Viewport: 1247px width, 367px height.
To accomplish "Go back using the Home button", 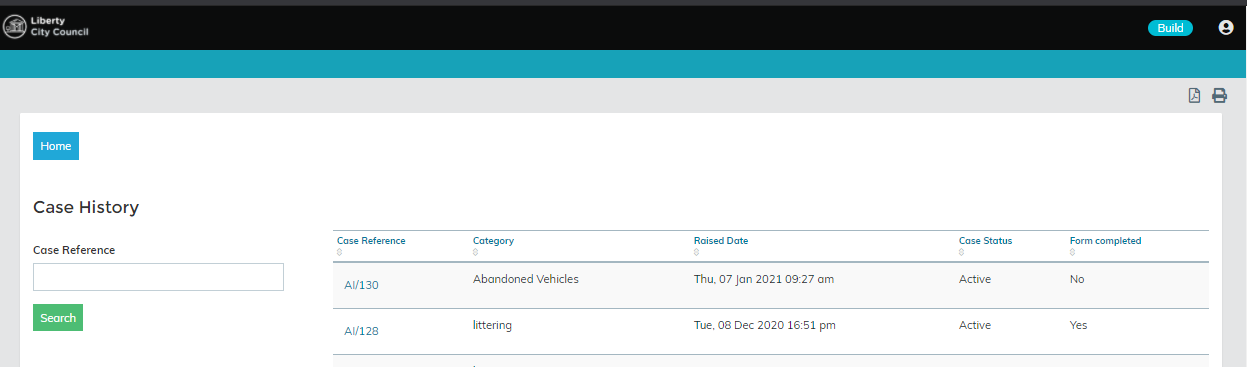I will pos(56,146).
